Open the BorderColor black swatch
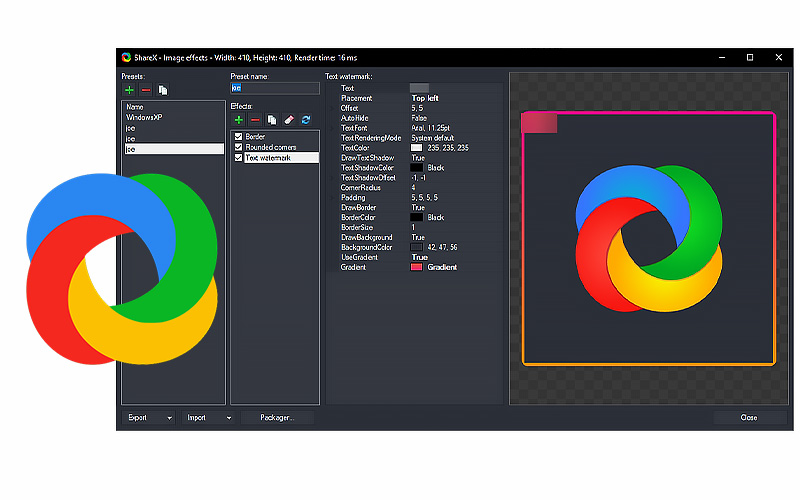The height and width of the screenshot is (500, 800). point(416,217)
